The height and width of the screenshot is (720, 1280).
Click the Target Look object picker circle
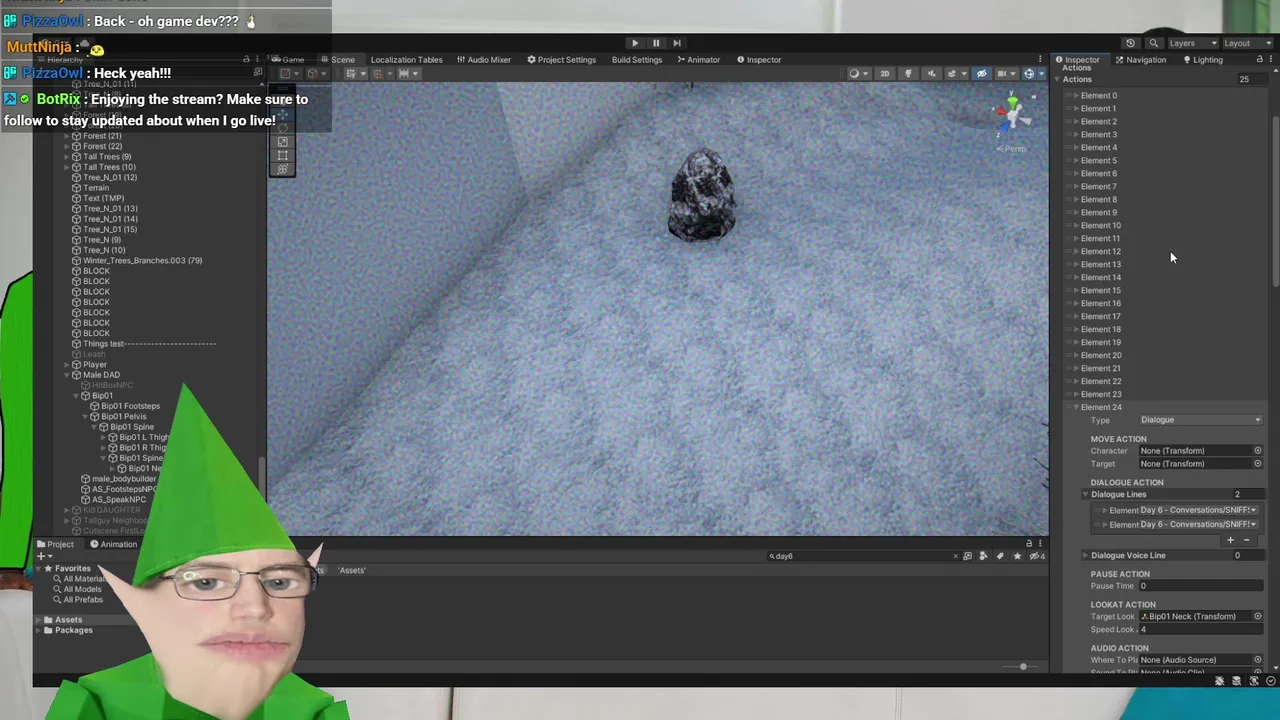coord(1258,617)
